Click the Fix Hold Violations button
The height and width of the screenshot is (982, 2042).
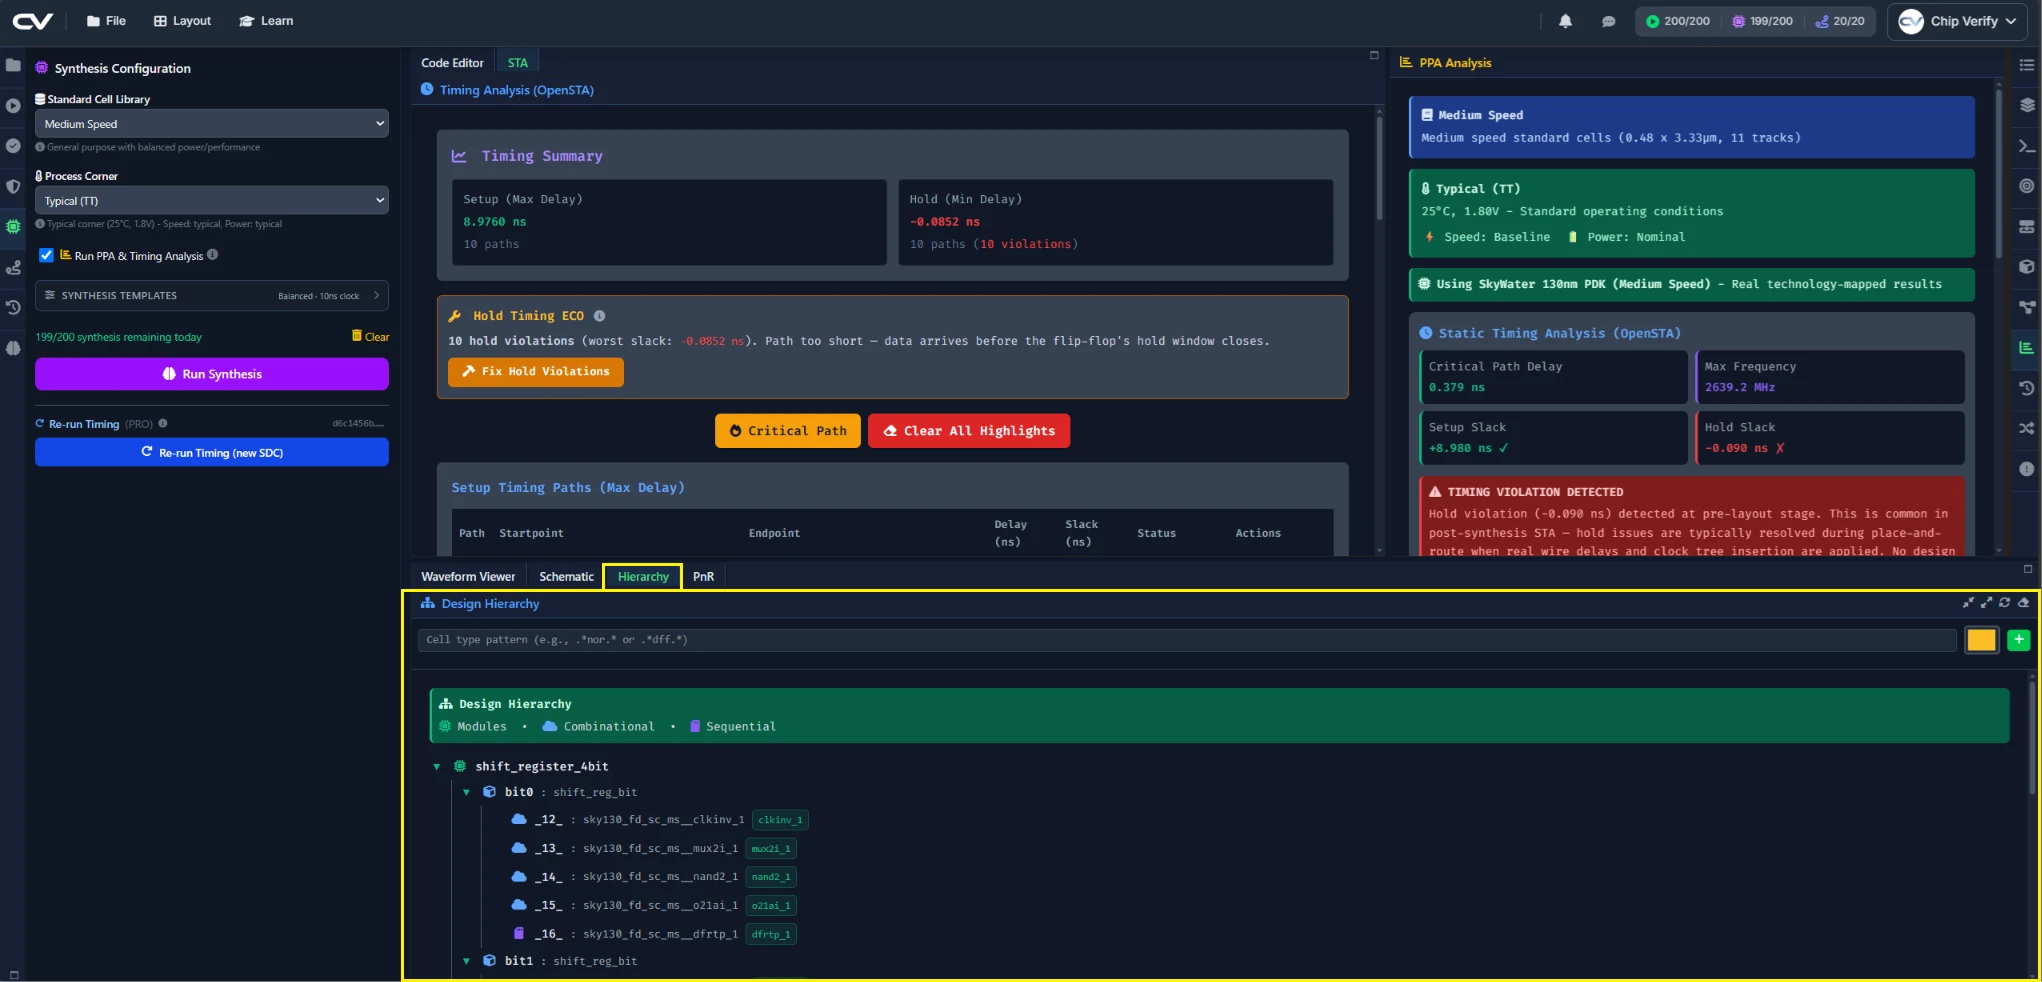click(x=536, y=372)
